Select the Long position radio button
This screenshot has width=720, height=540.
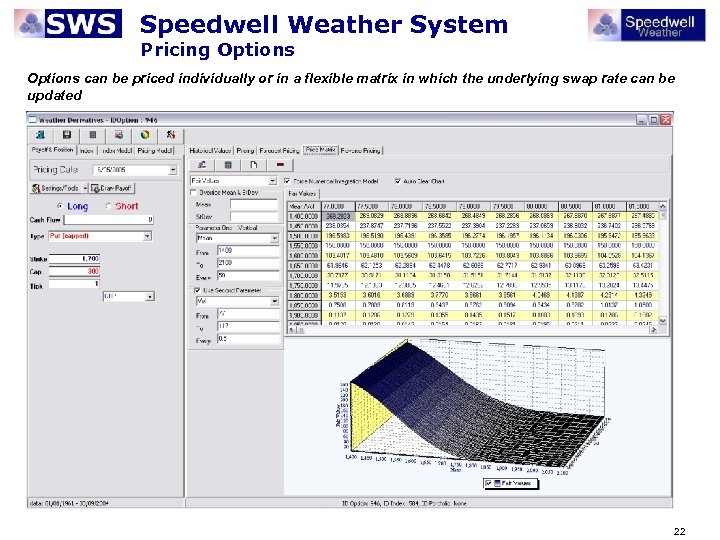point(60,206)
